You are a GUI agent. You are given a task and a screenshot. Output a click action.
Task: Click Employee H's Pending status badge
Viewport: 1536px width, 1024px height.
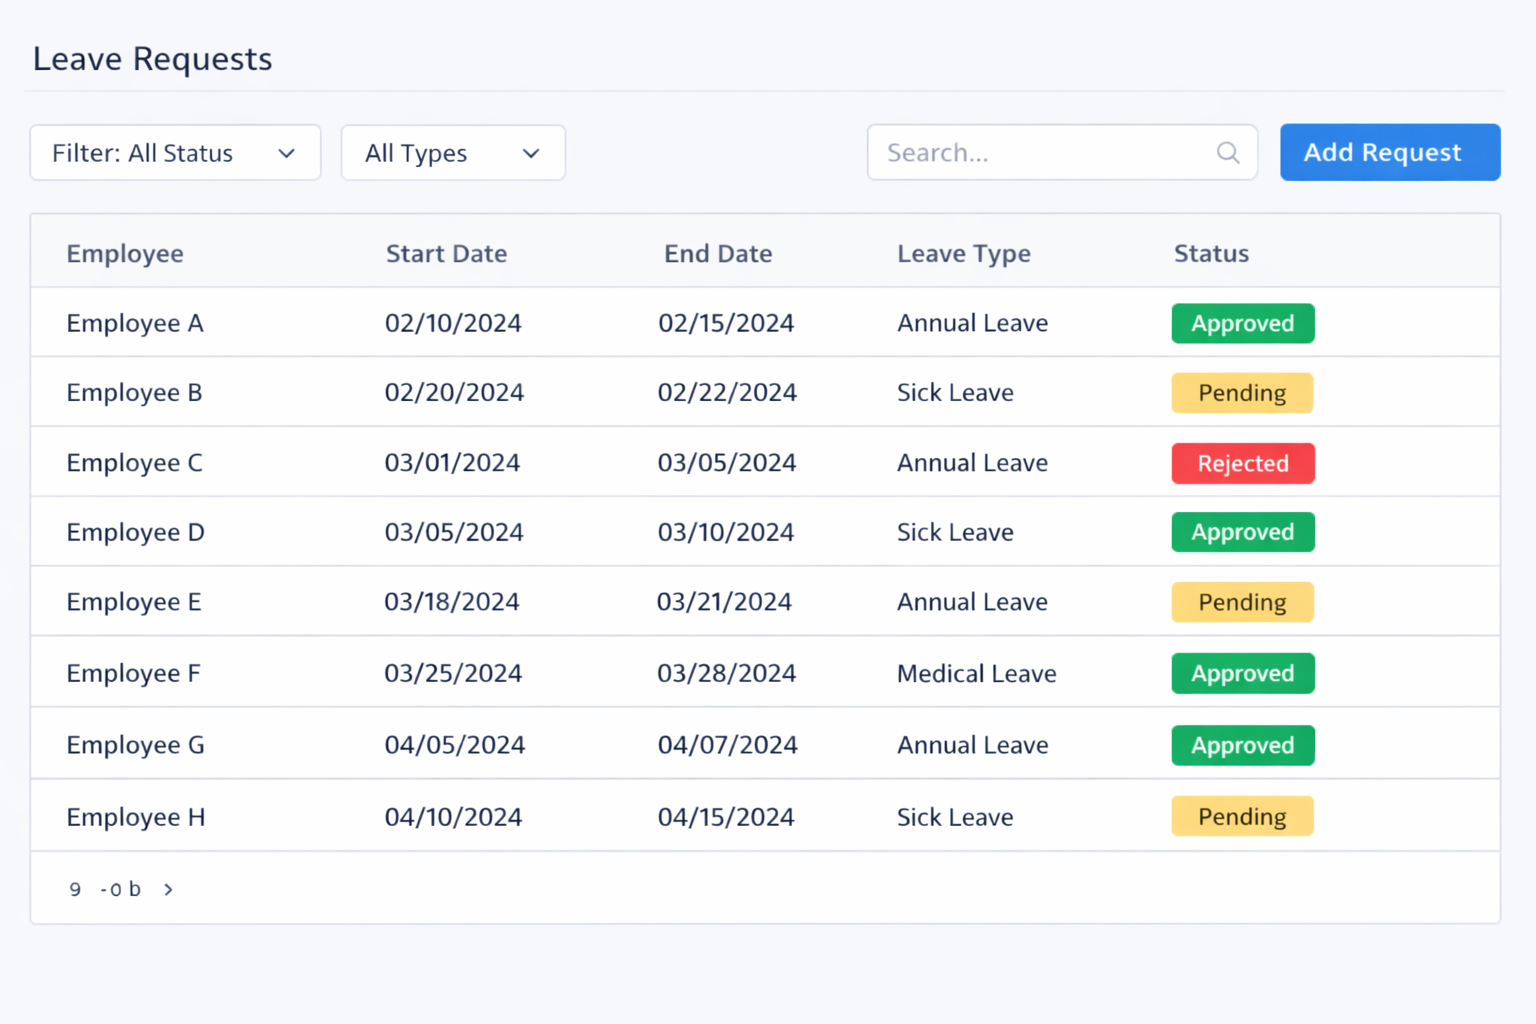tap(1242, 817)
